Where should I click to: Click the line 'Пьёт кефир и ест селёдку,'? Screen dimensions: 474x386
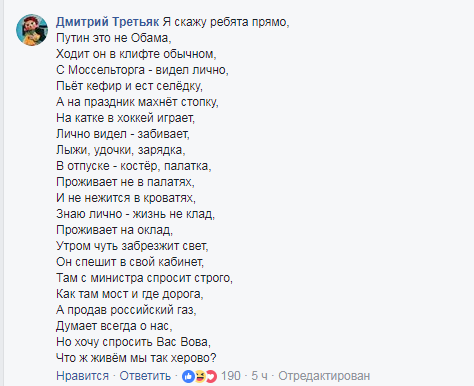click(x=129, y=86)
